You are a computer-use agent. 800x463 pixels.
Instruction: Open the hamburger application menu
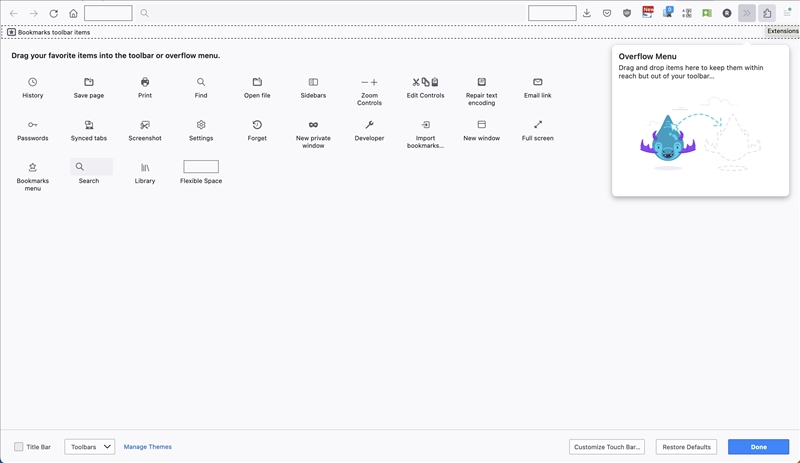(788, 13)
